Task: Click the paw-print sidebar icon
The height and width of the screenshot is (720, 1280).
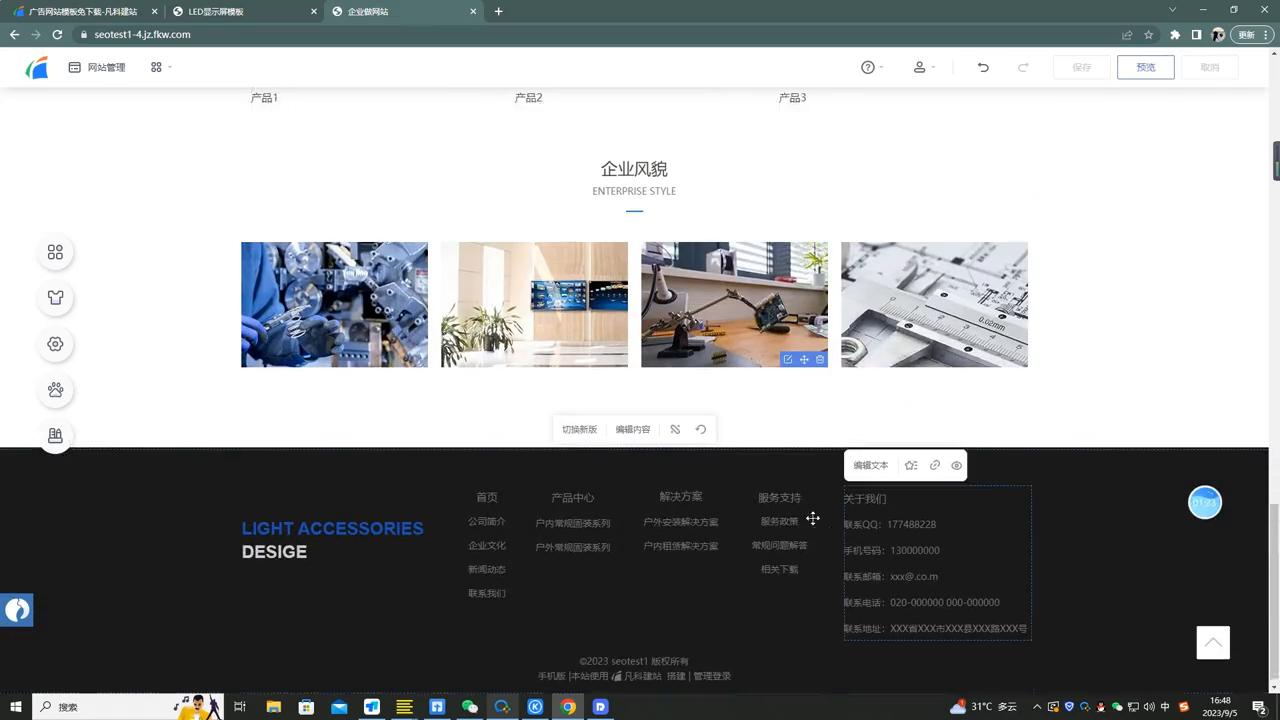Action: coord(55,390)
